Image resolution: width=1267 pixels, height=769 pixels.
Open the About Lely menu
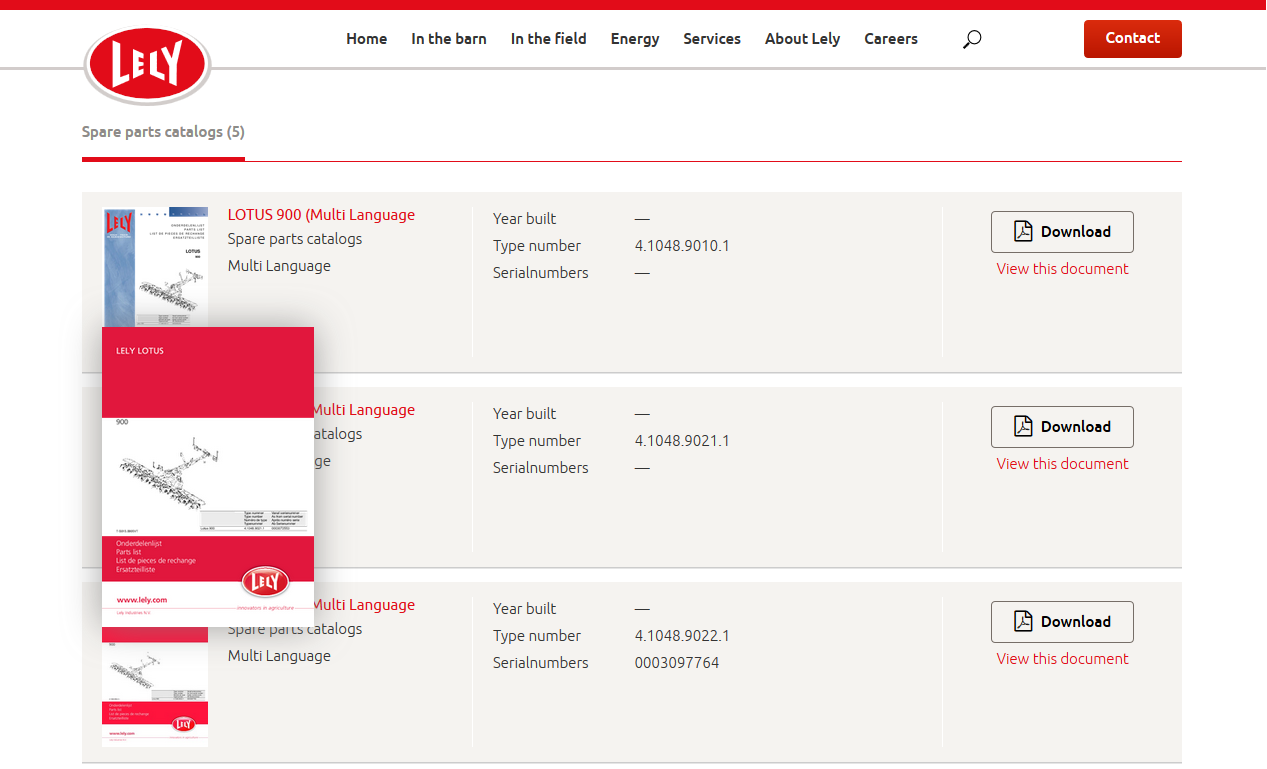(x=802, y=39)
